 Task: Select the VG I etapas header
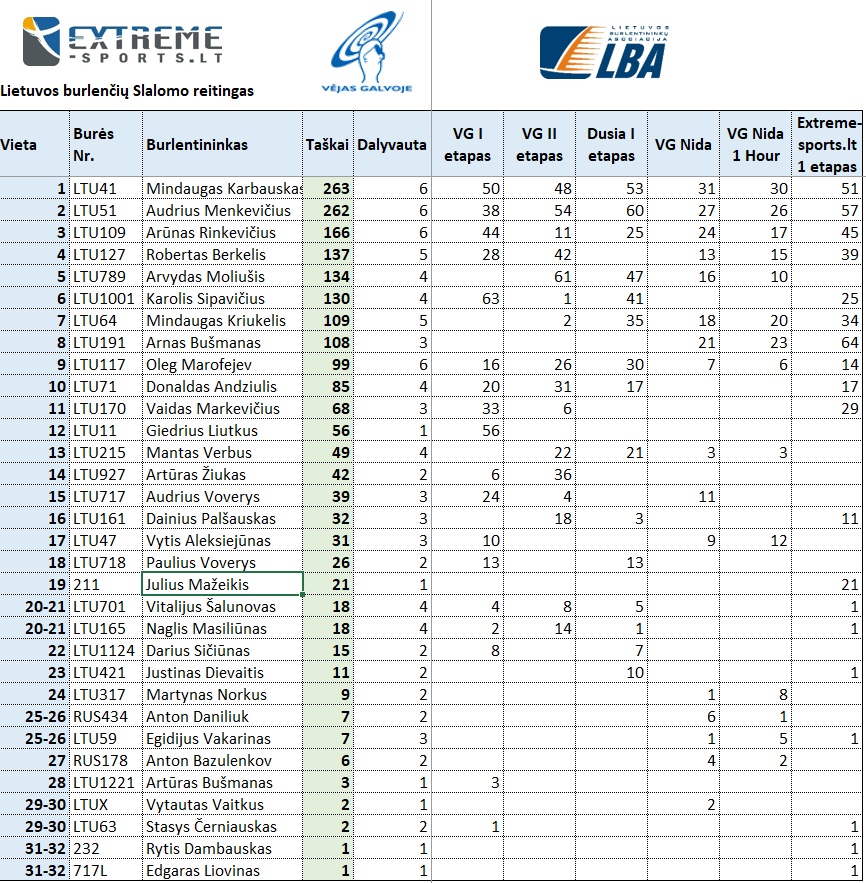point(467,144)
